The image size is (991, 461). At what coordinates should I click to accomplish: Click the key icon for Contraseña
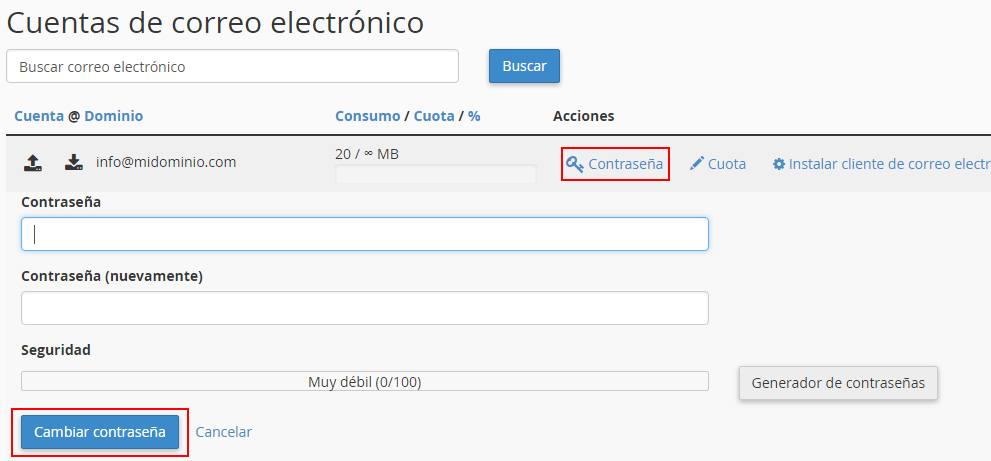tap(575, 164)
